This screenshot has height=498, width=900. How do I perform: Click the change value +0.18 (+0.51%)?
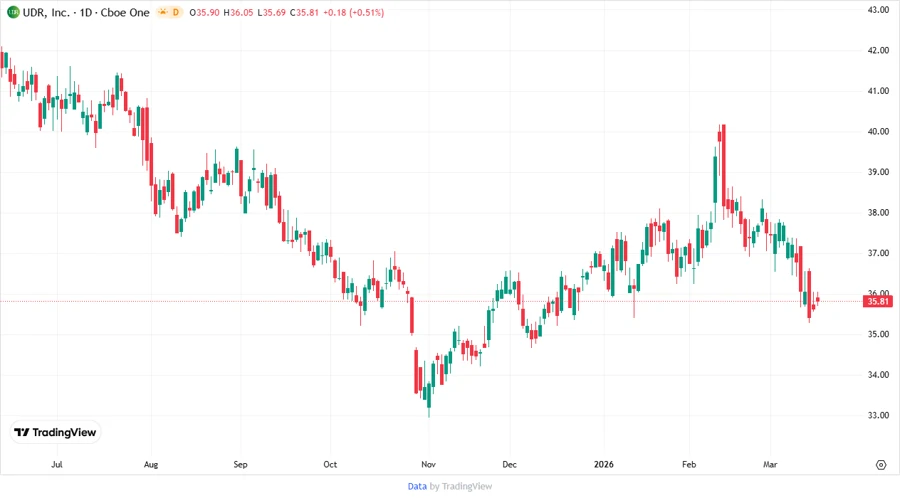coord(354,12)
